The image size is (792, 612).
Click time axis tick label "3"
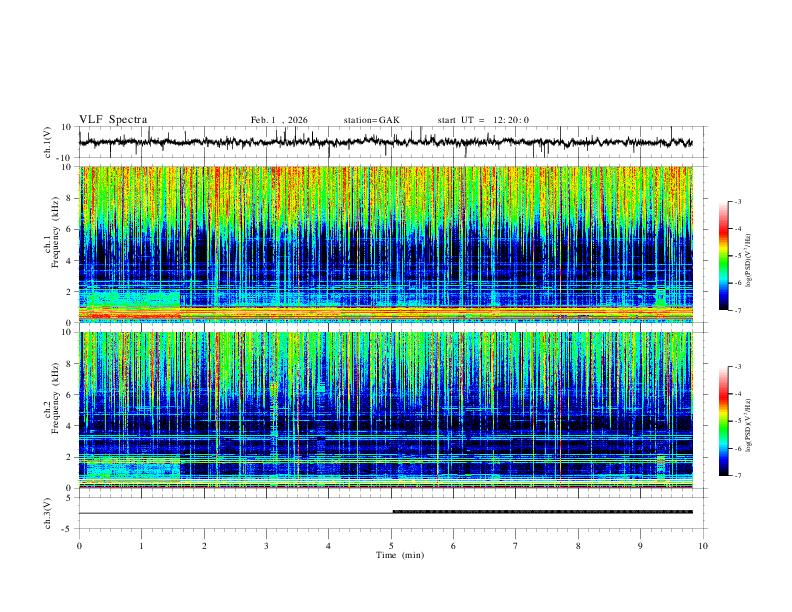pyautogui.click(x=266, y=546)
